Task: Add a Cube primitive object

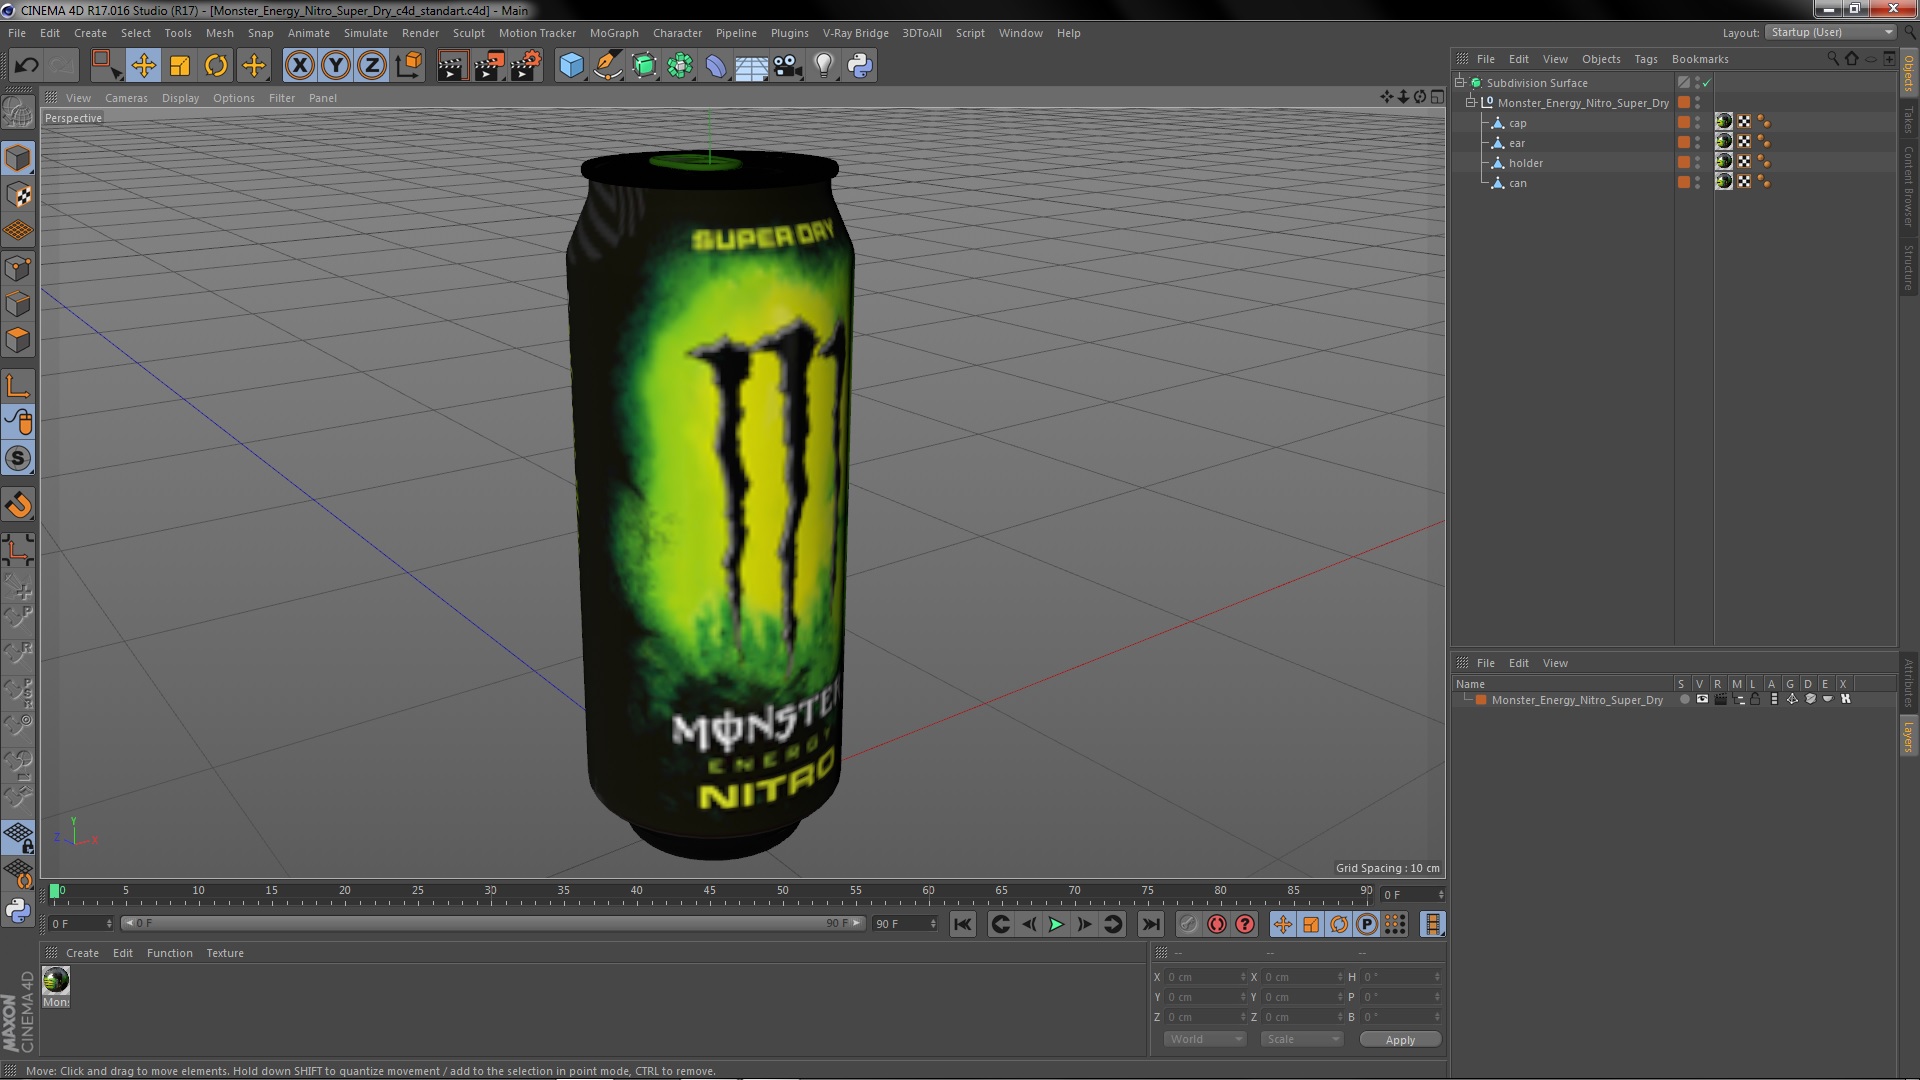Action: click(x=571, y=66)
